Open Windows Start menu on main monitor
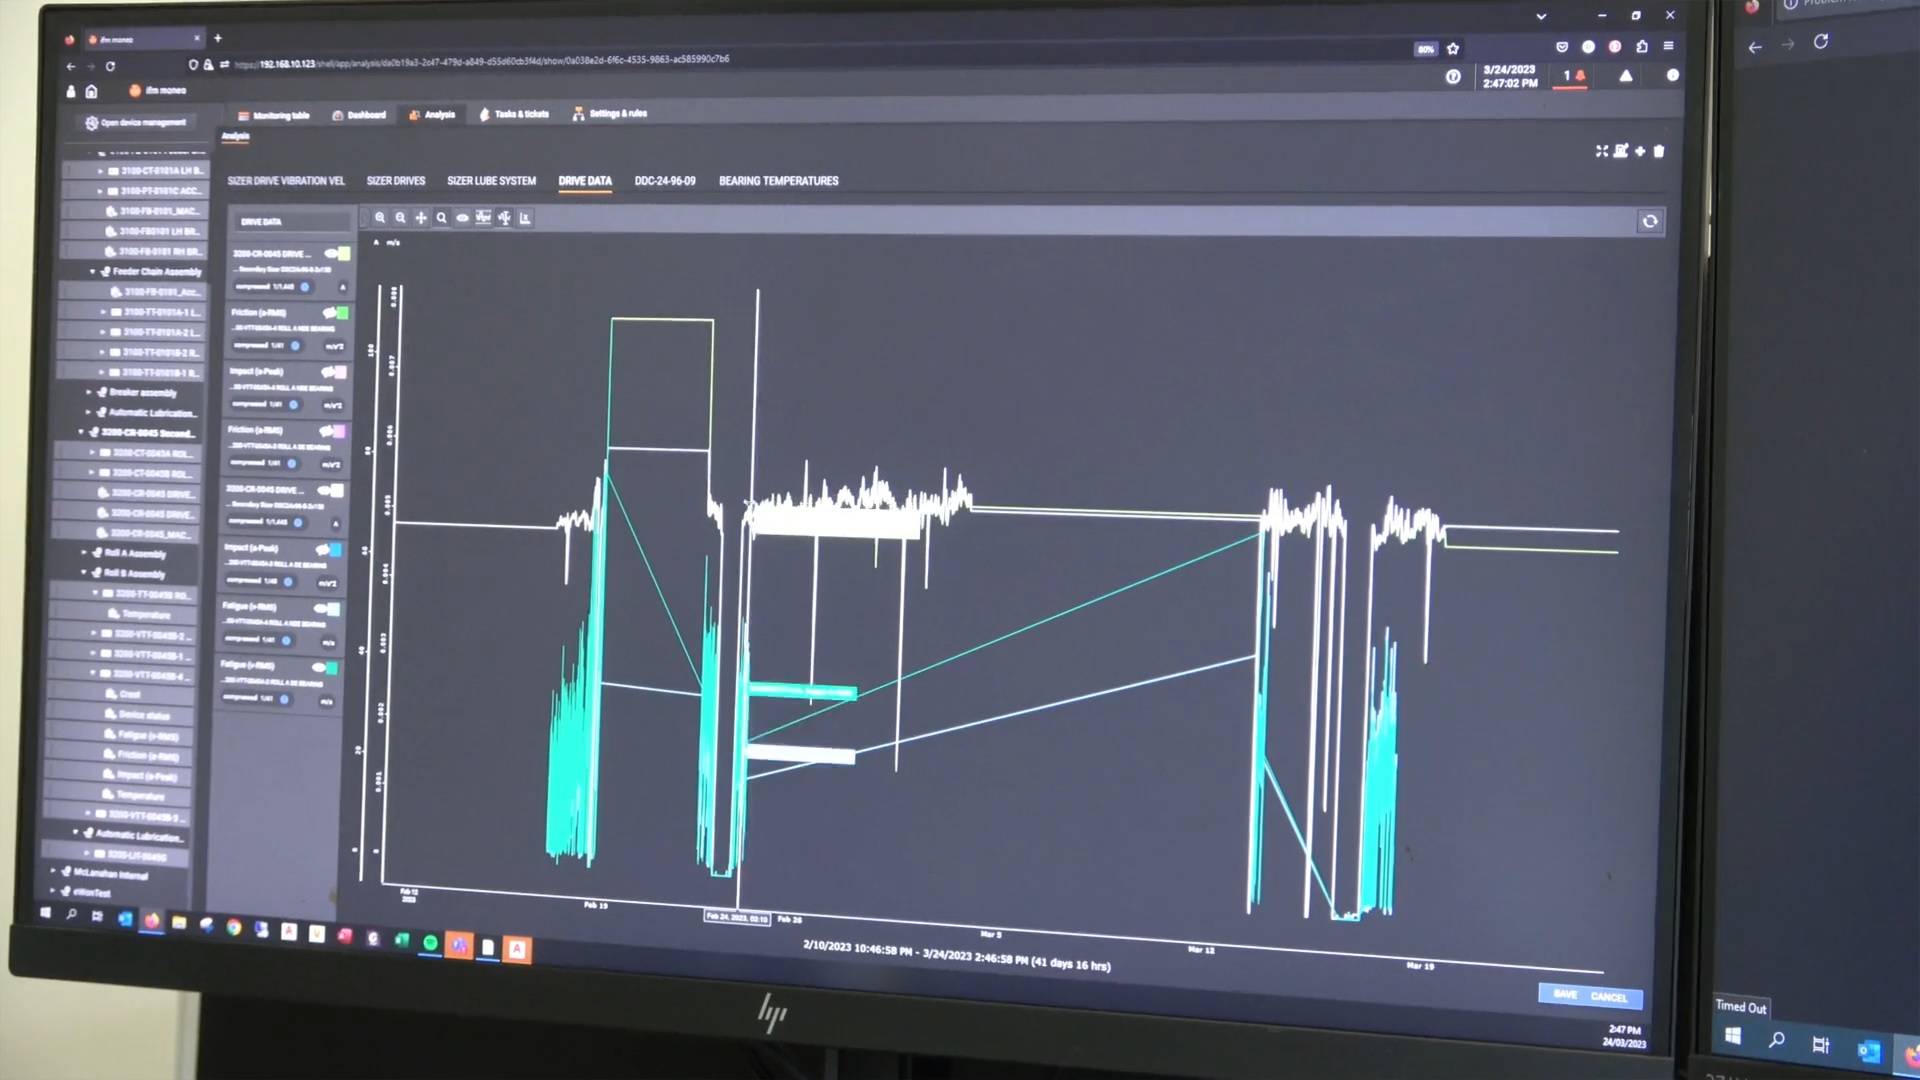Viewport: 1920px width, 1080px height. [x=45, y=913]
